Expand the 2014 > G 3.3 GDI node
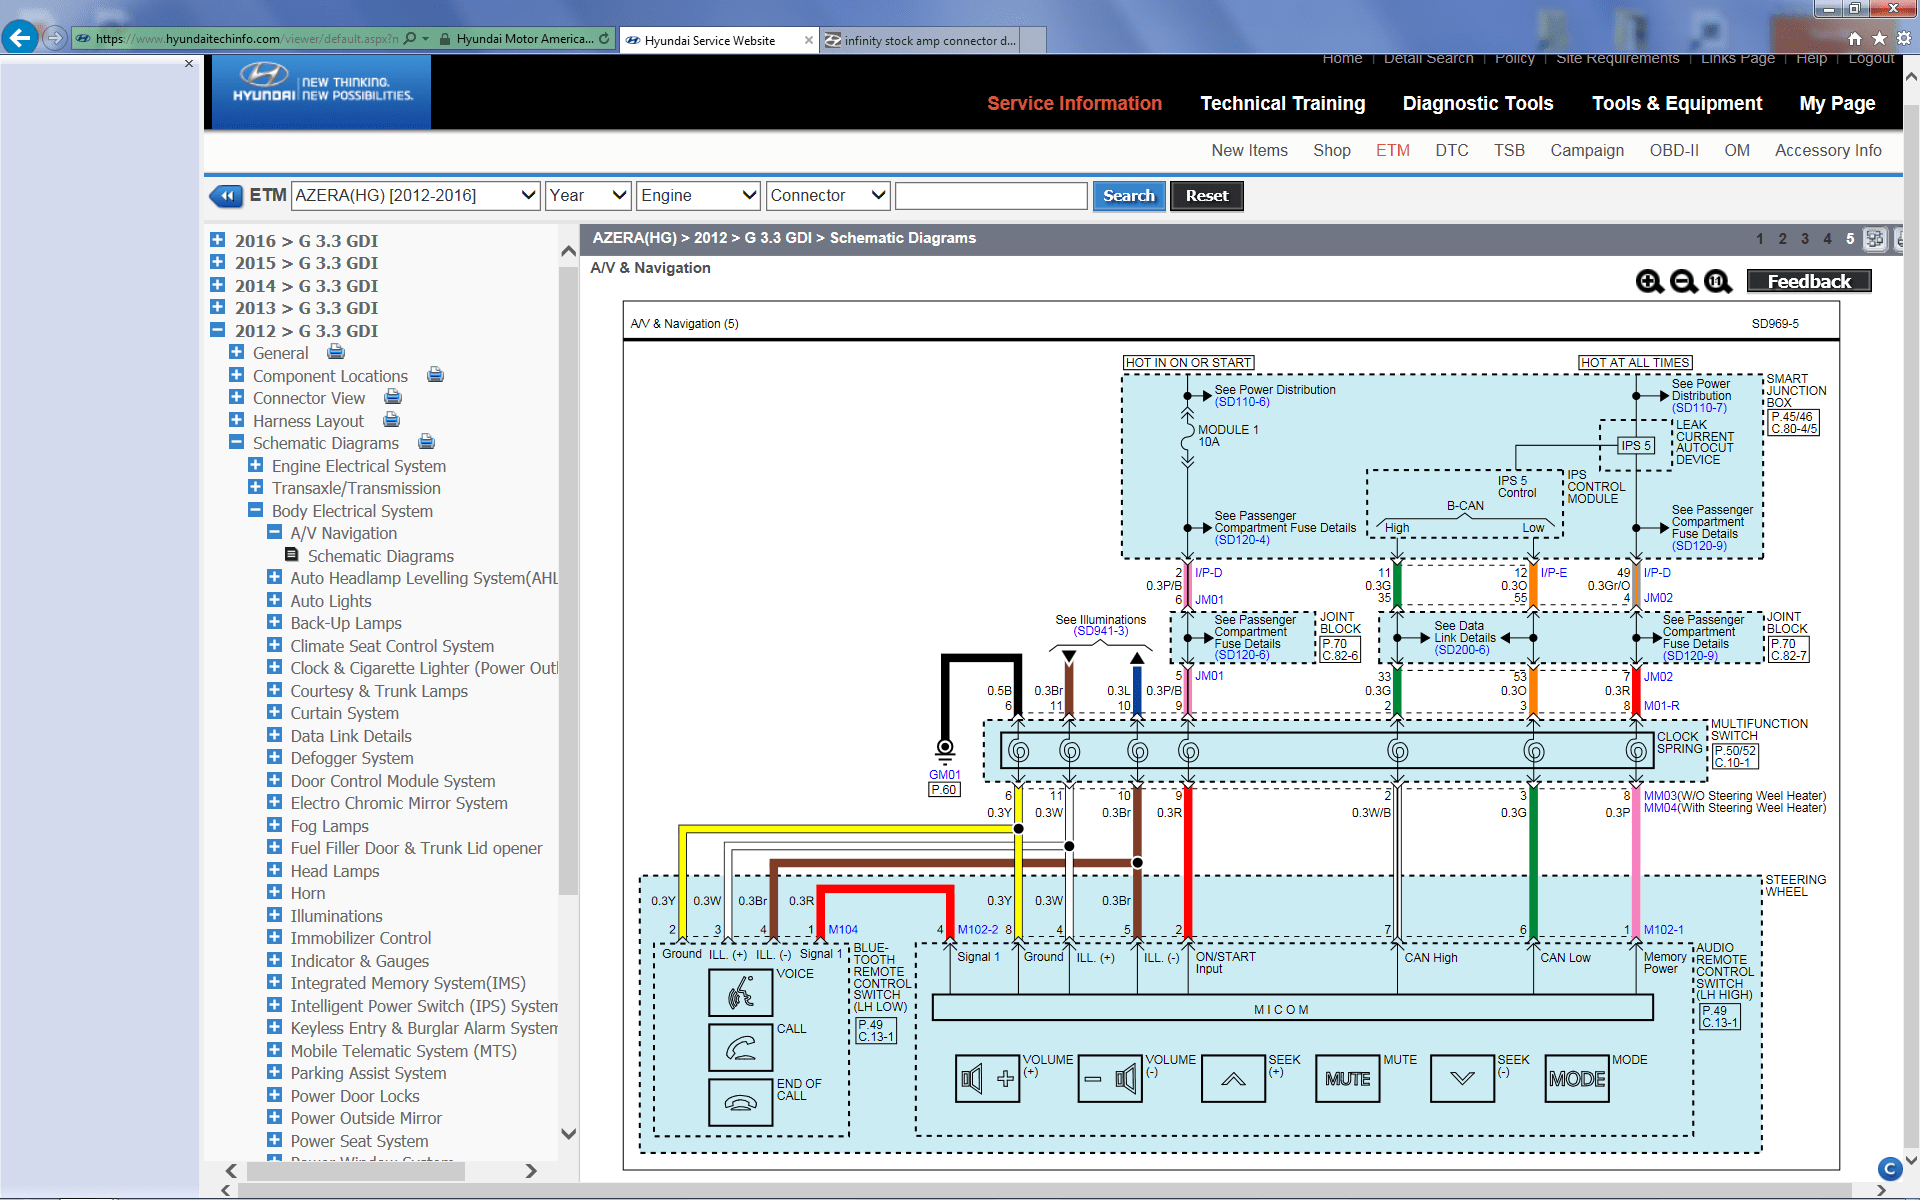The height and width of the screenshot is (1200, 1920). [217, 285]
